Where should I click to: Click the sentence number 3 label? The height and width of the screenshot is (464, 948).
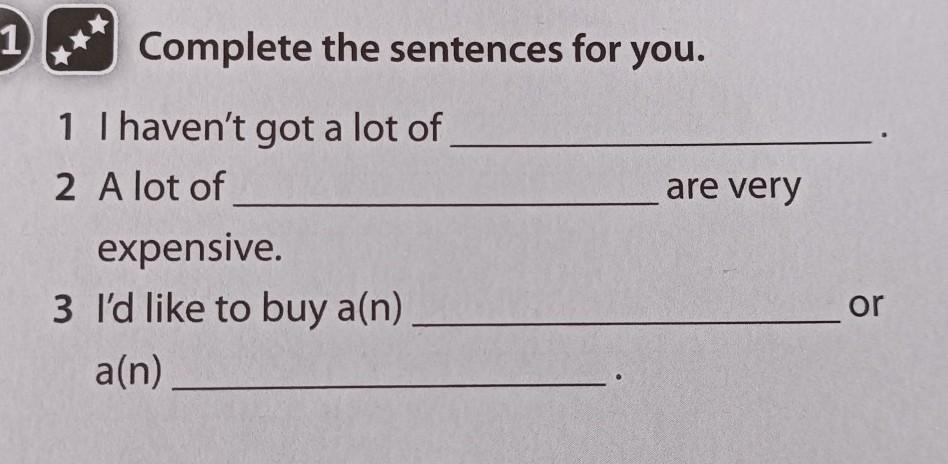click(63, 309)
